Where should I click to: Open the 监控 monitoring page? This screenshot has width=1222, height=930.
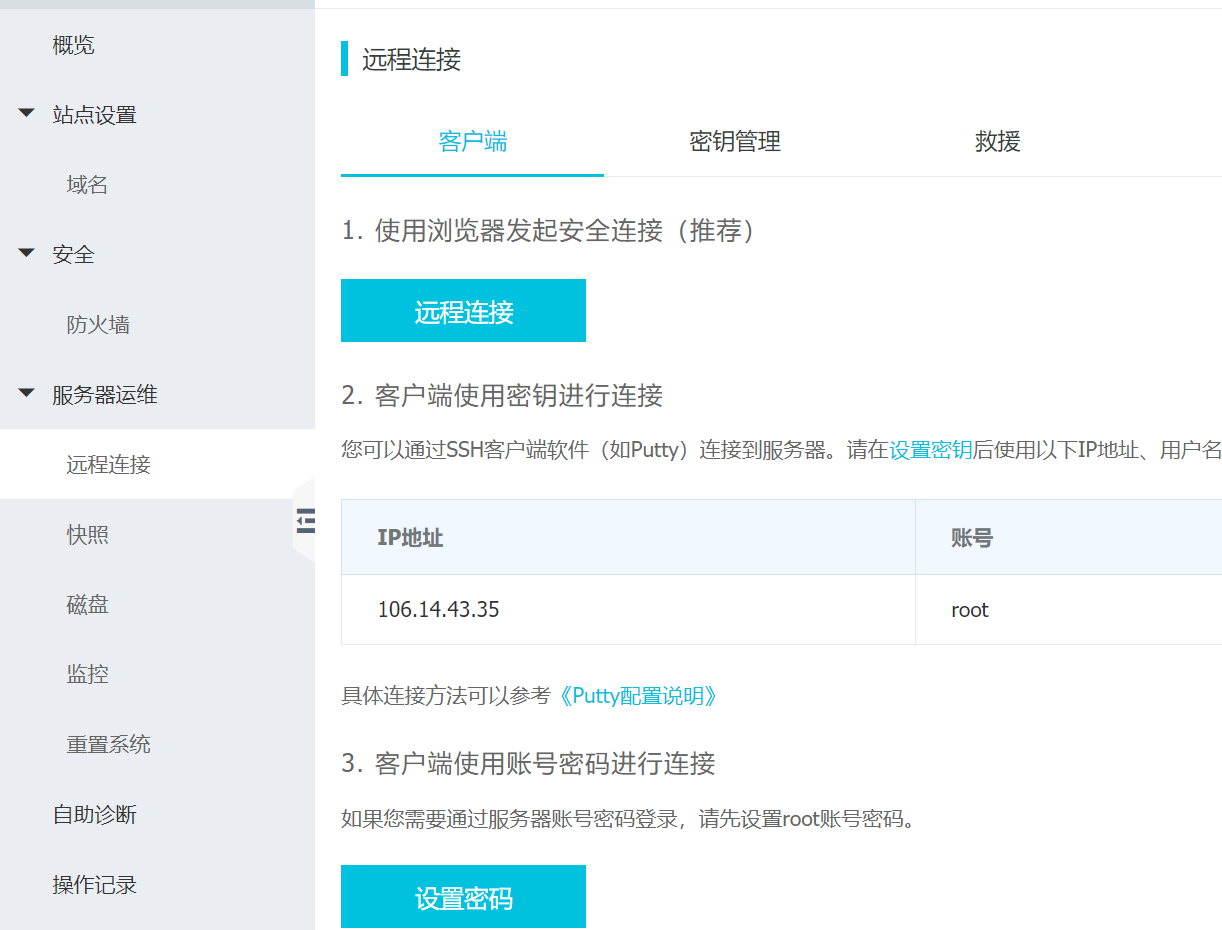click(87, 674)
